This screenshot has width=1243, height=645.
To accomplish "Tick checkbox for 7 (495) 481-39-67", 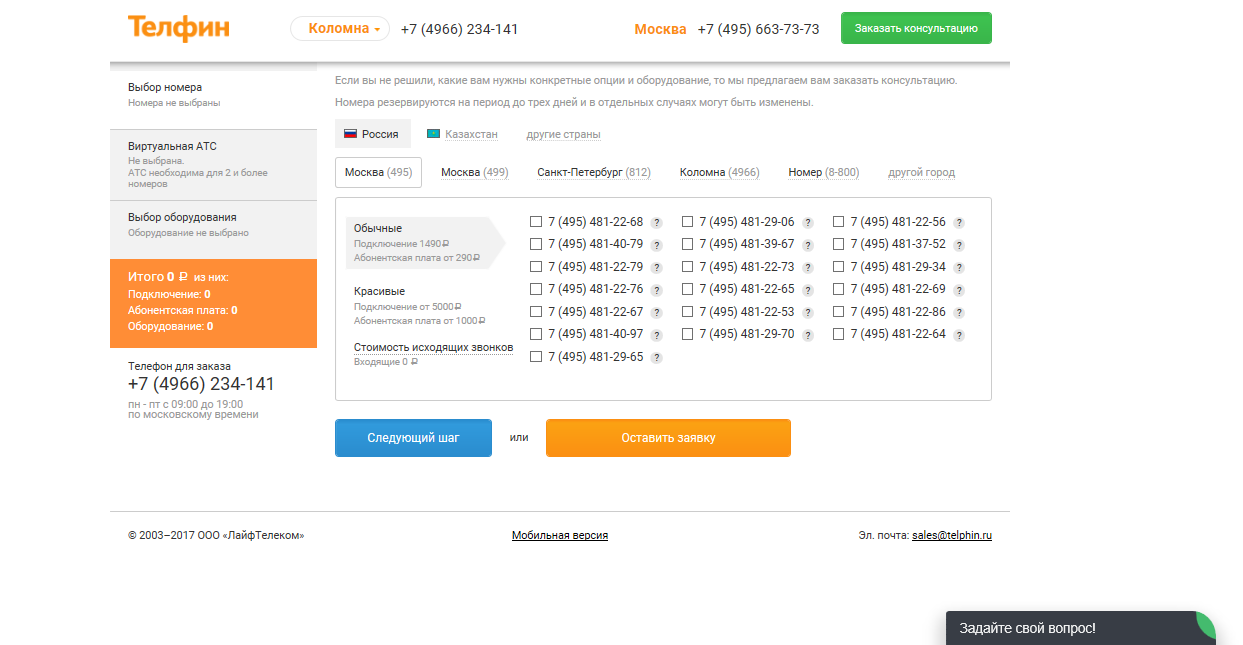I will coord(687,244).
